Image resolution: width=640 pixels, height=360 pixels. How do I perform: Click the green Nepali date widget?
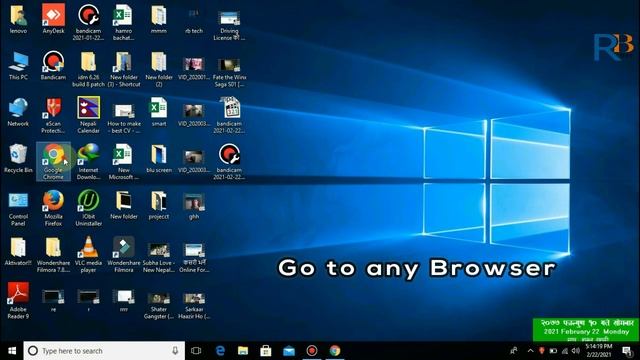[x=586, y=330]
